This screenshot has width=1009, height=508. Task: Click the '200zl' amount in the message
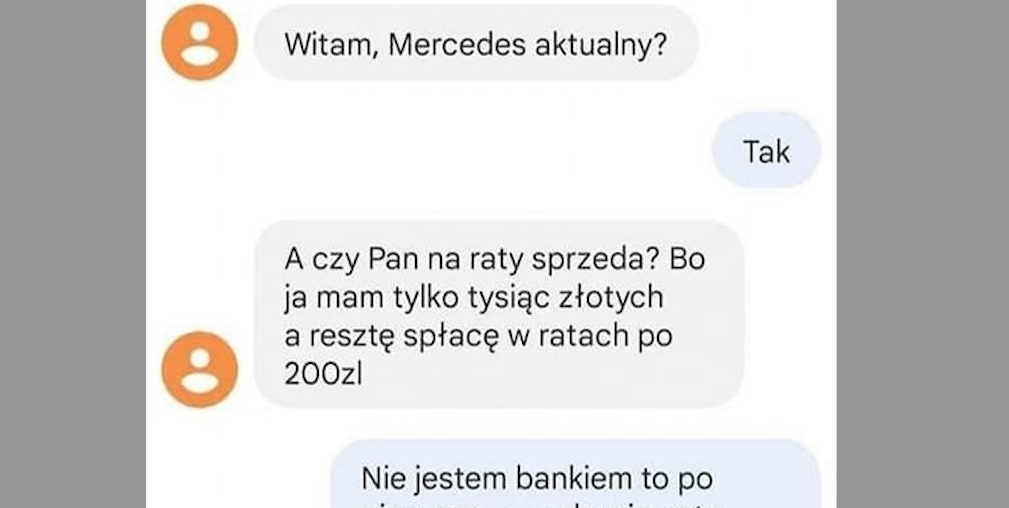323,375
